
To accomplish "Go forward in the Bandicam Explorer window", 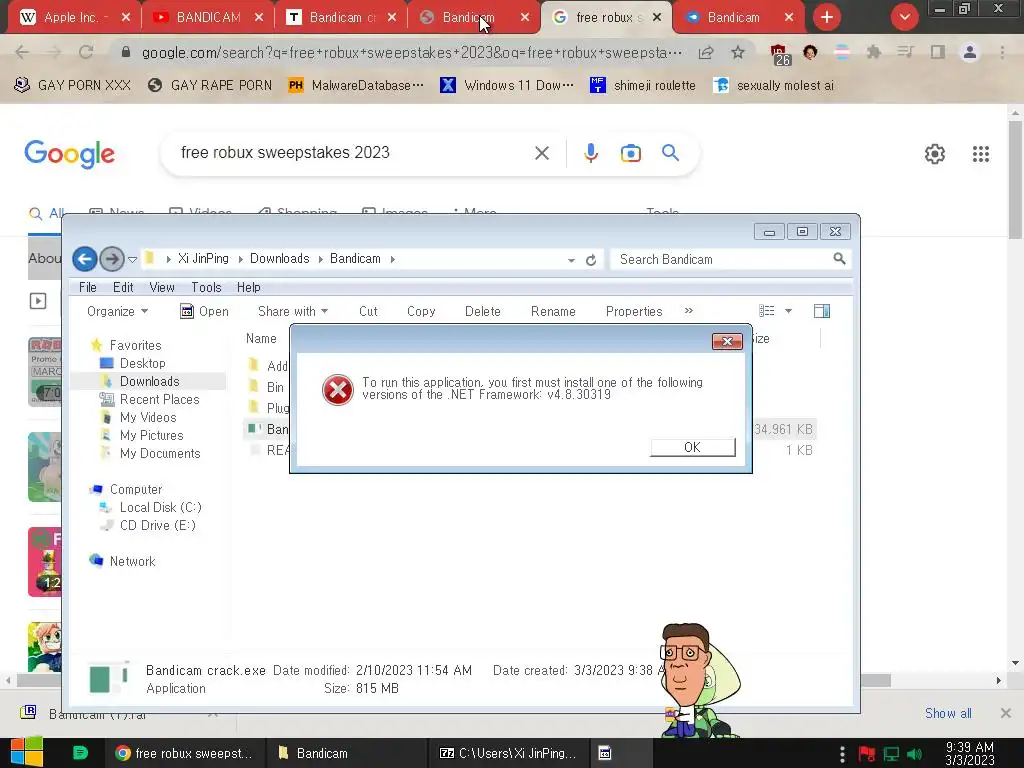I will (x=112, y=259).
